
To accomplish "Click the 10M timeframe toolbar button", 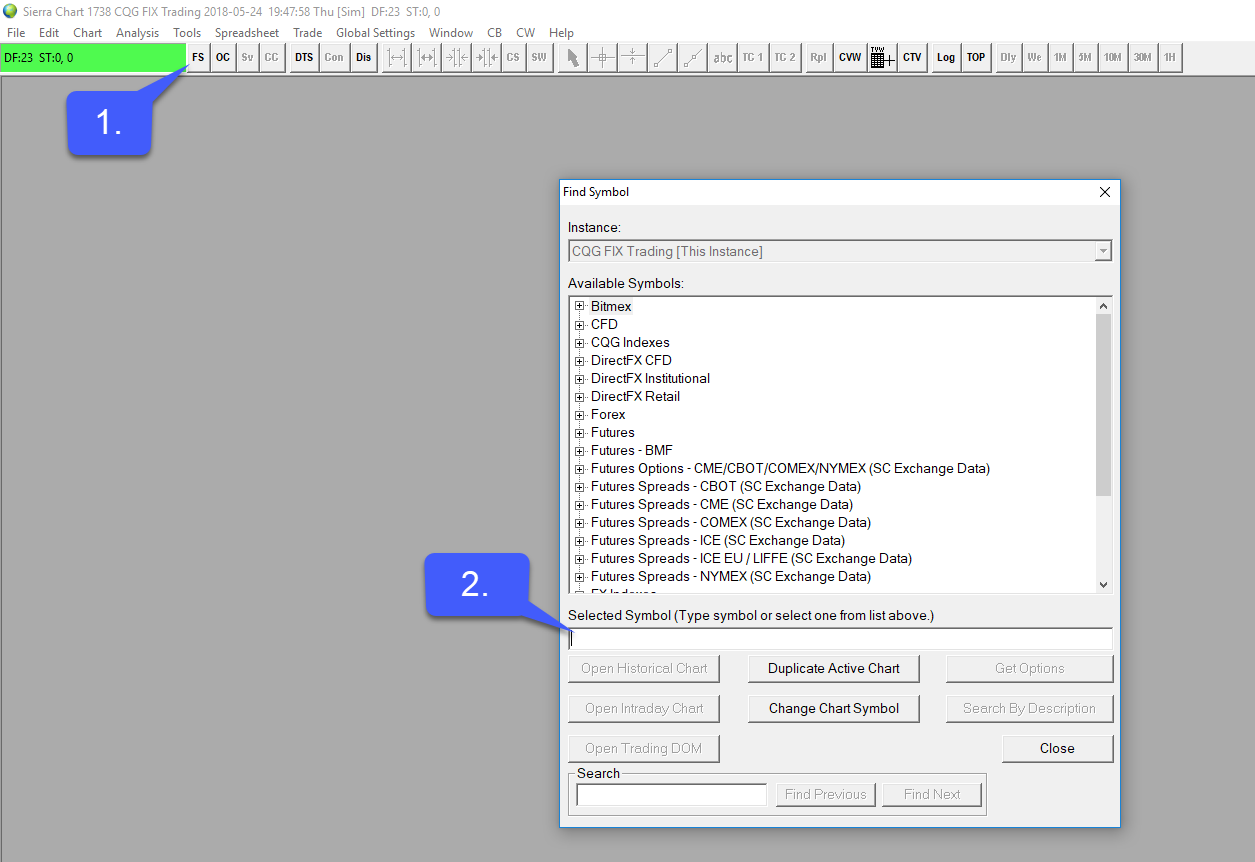I will [x=1112, y=58].
